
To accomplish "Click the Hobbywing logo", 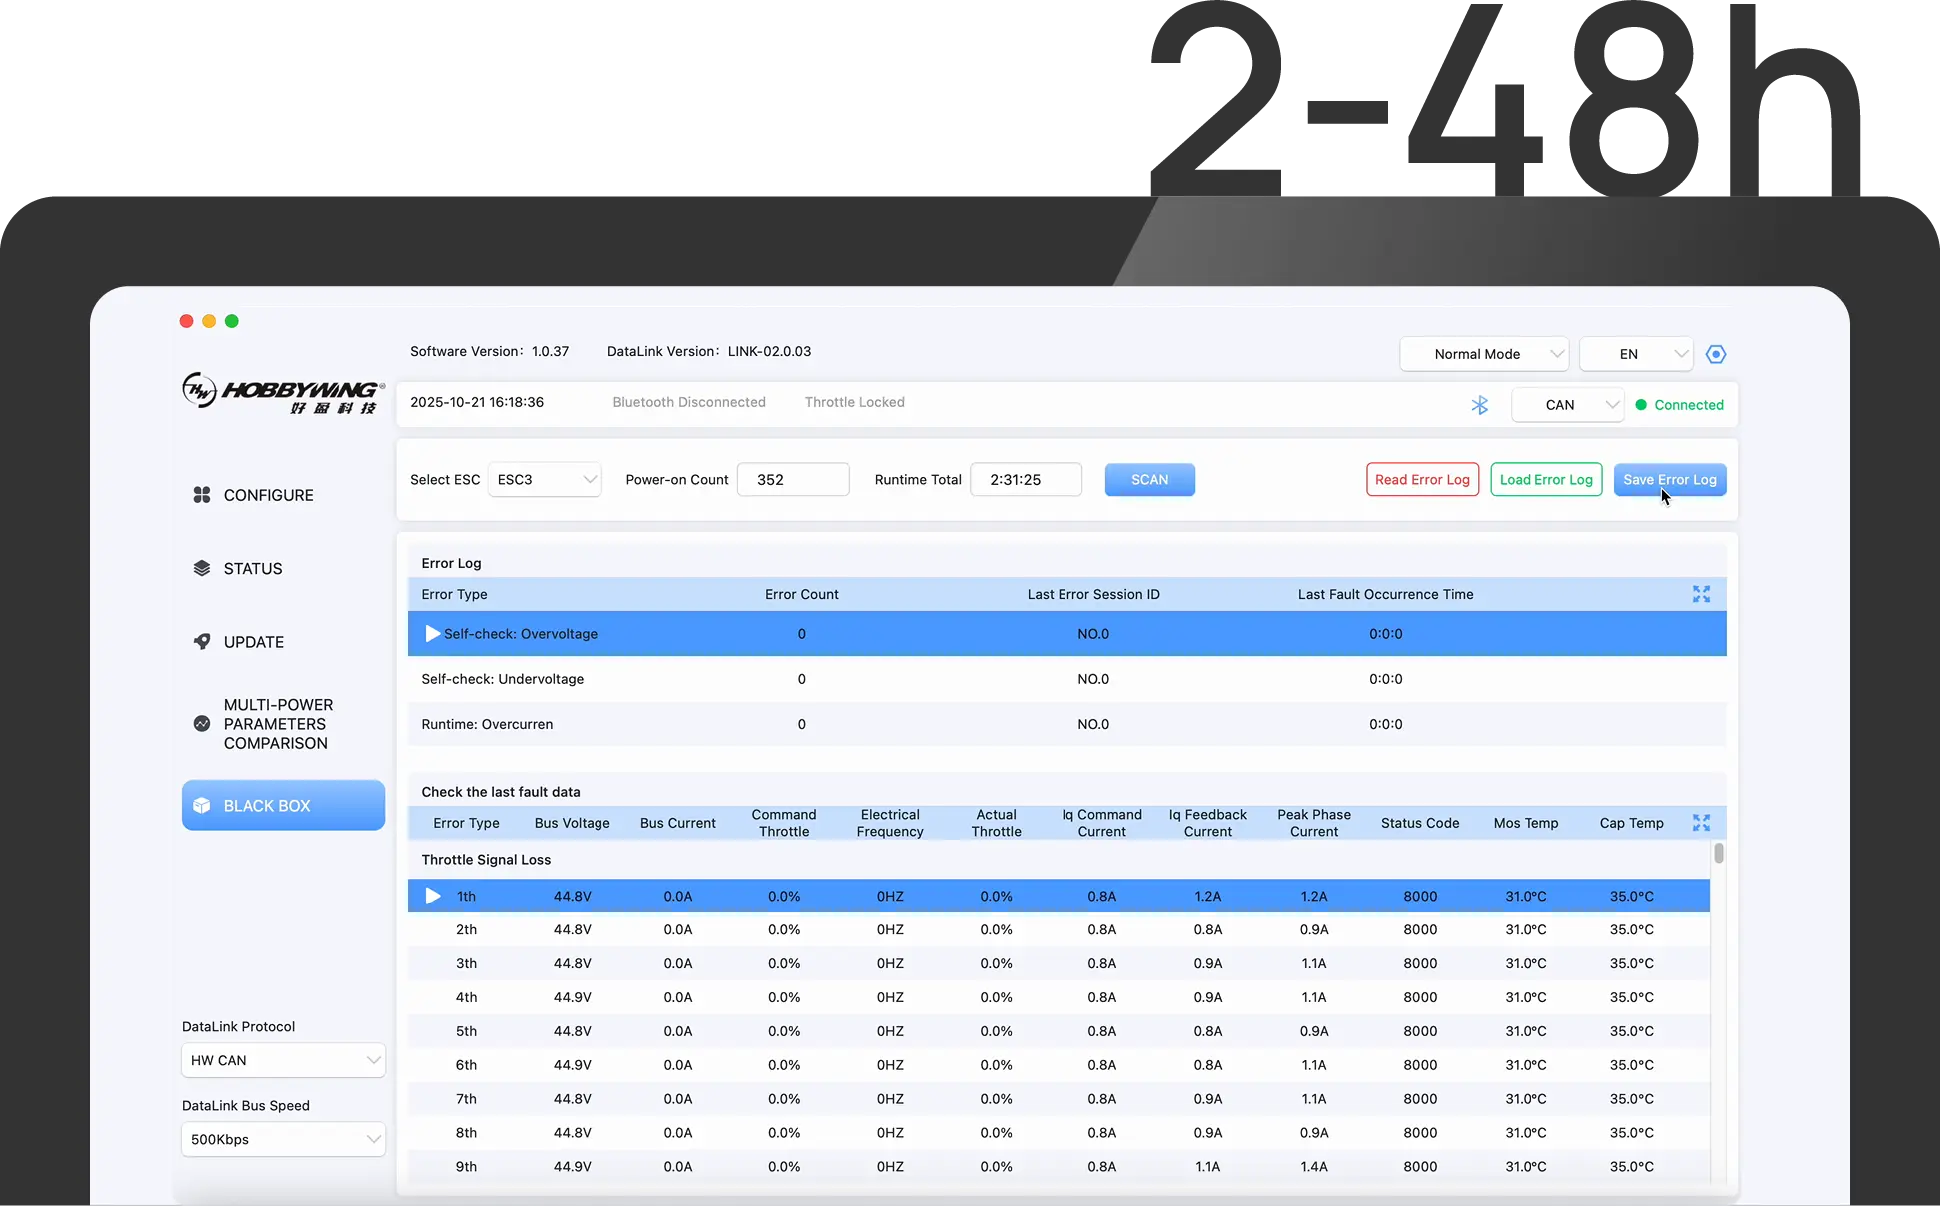I will [283, 391].
